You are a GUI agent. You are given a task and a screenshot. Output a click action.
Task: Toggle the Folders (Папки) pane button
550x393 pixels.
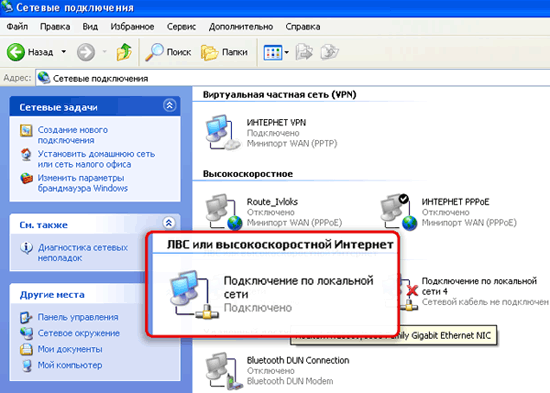point(224,52)
